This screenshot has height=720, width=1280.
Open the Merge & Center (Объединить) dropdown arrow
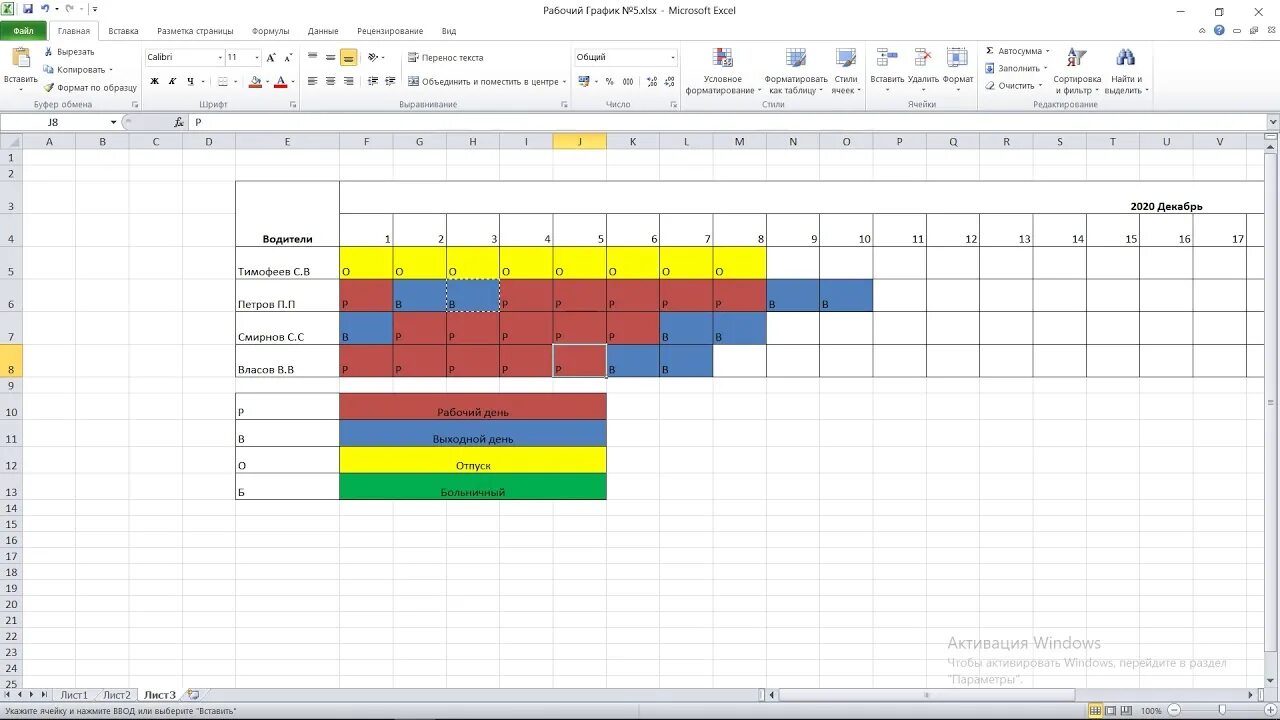564,82
